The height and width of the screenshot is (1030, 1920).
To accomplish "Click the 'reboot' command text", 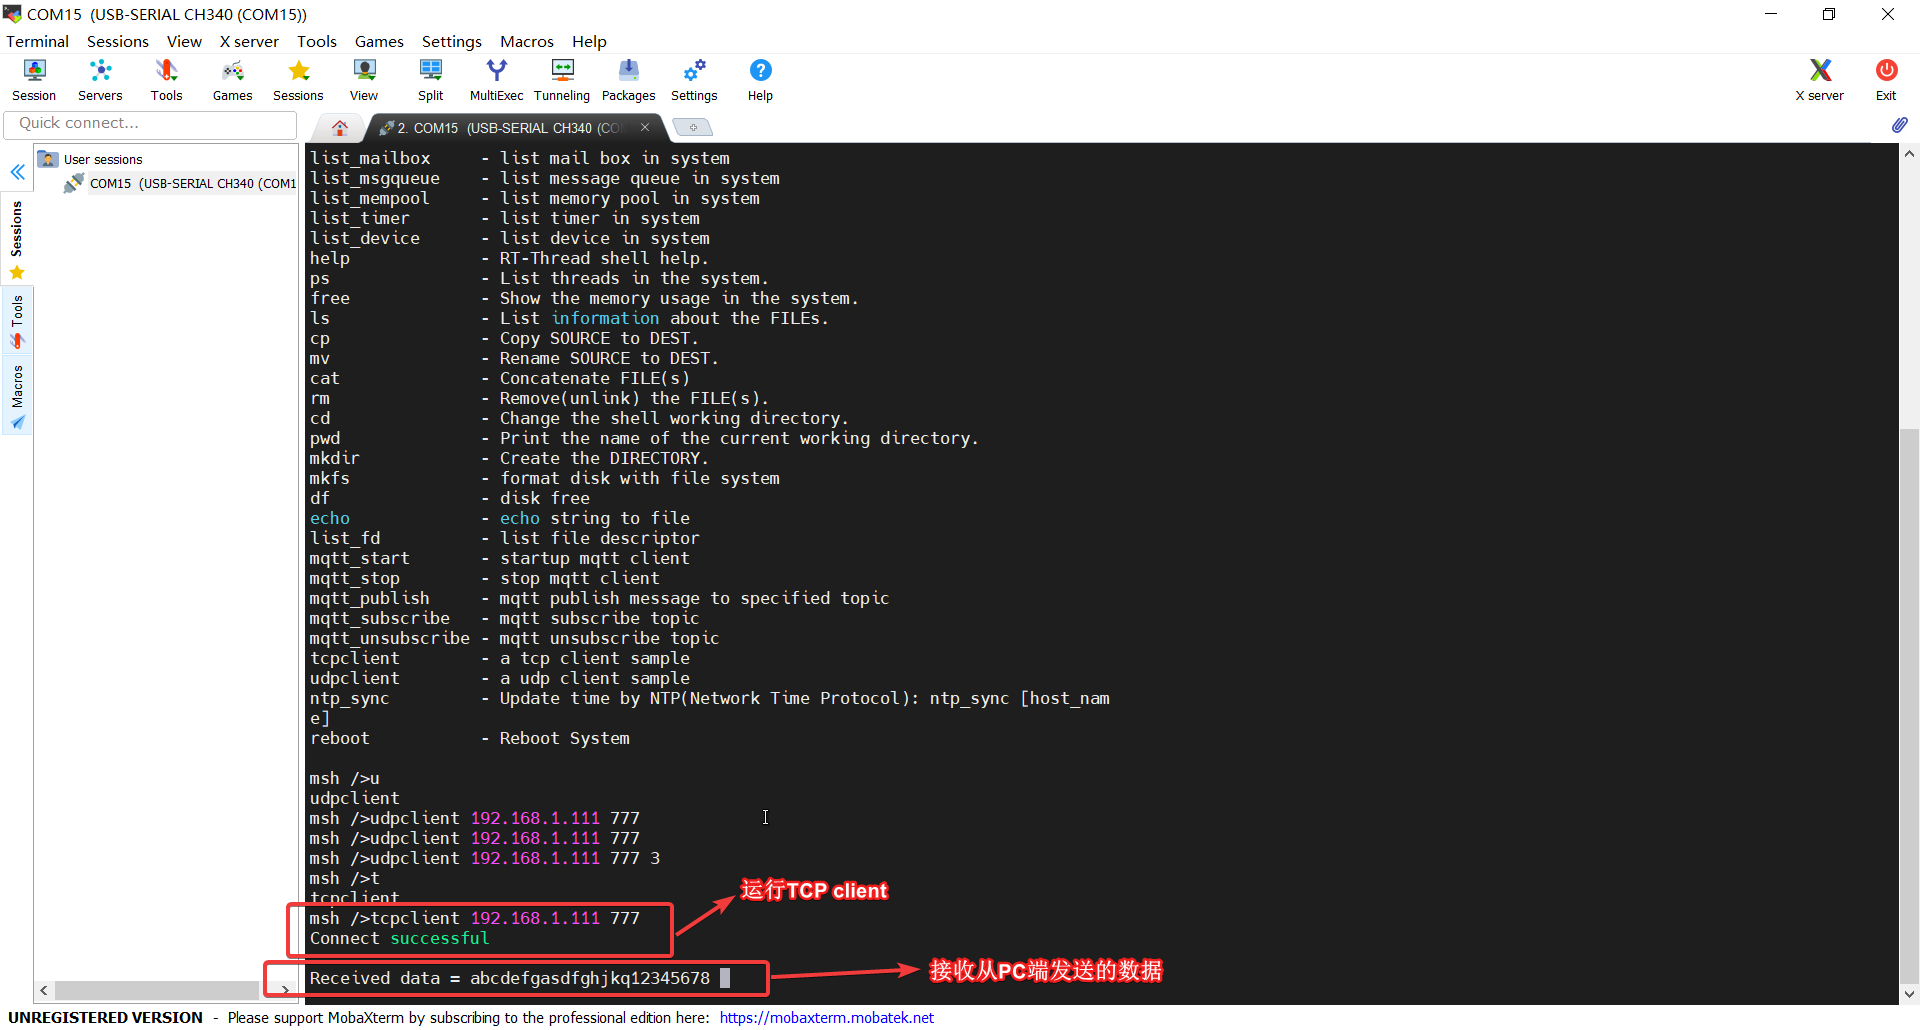I will pos(339,738).
